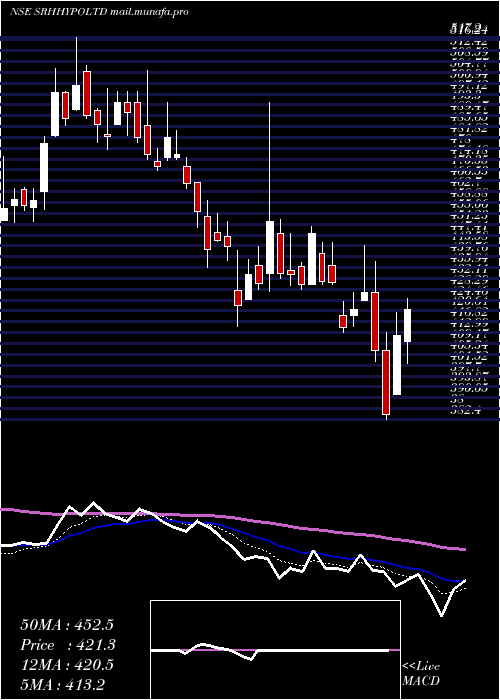Open the MACD inset chart box
The image size is (500, 700).
point(275,650)
